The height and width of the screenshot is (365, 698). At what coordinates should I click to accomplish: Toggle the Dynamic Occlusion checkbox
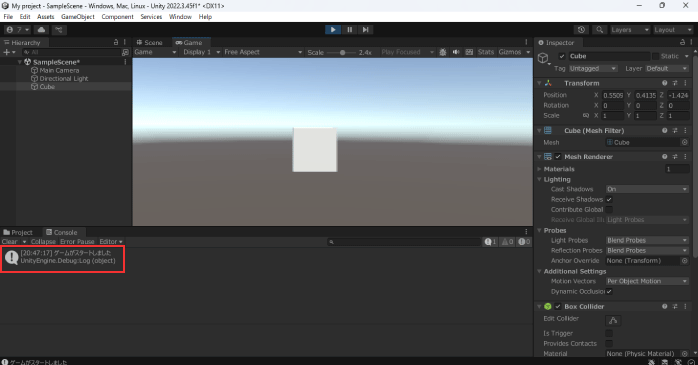click(609, 292)
